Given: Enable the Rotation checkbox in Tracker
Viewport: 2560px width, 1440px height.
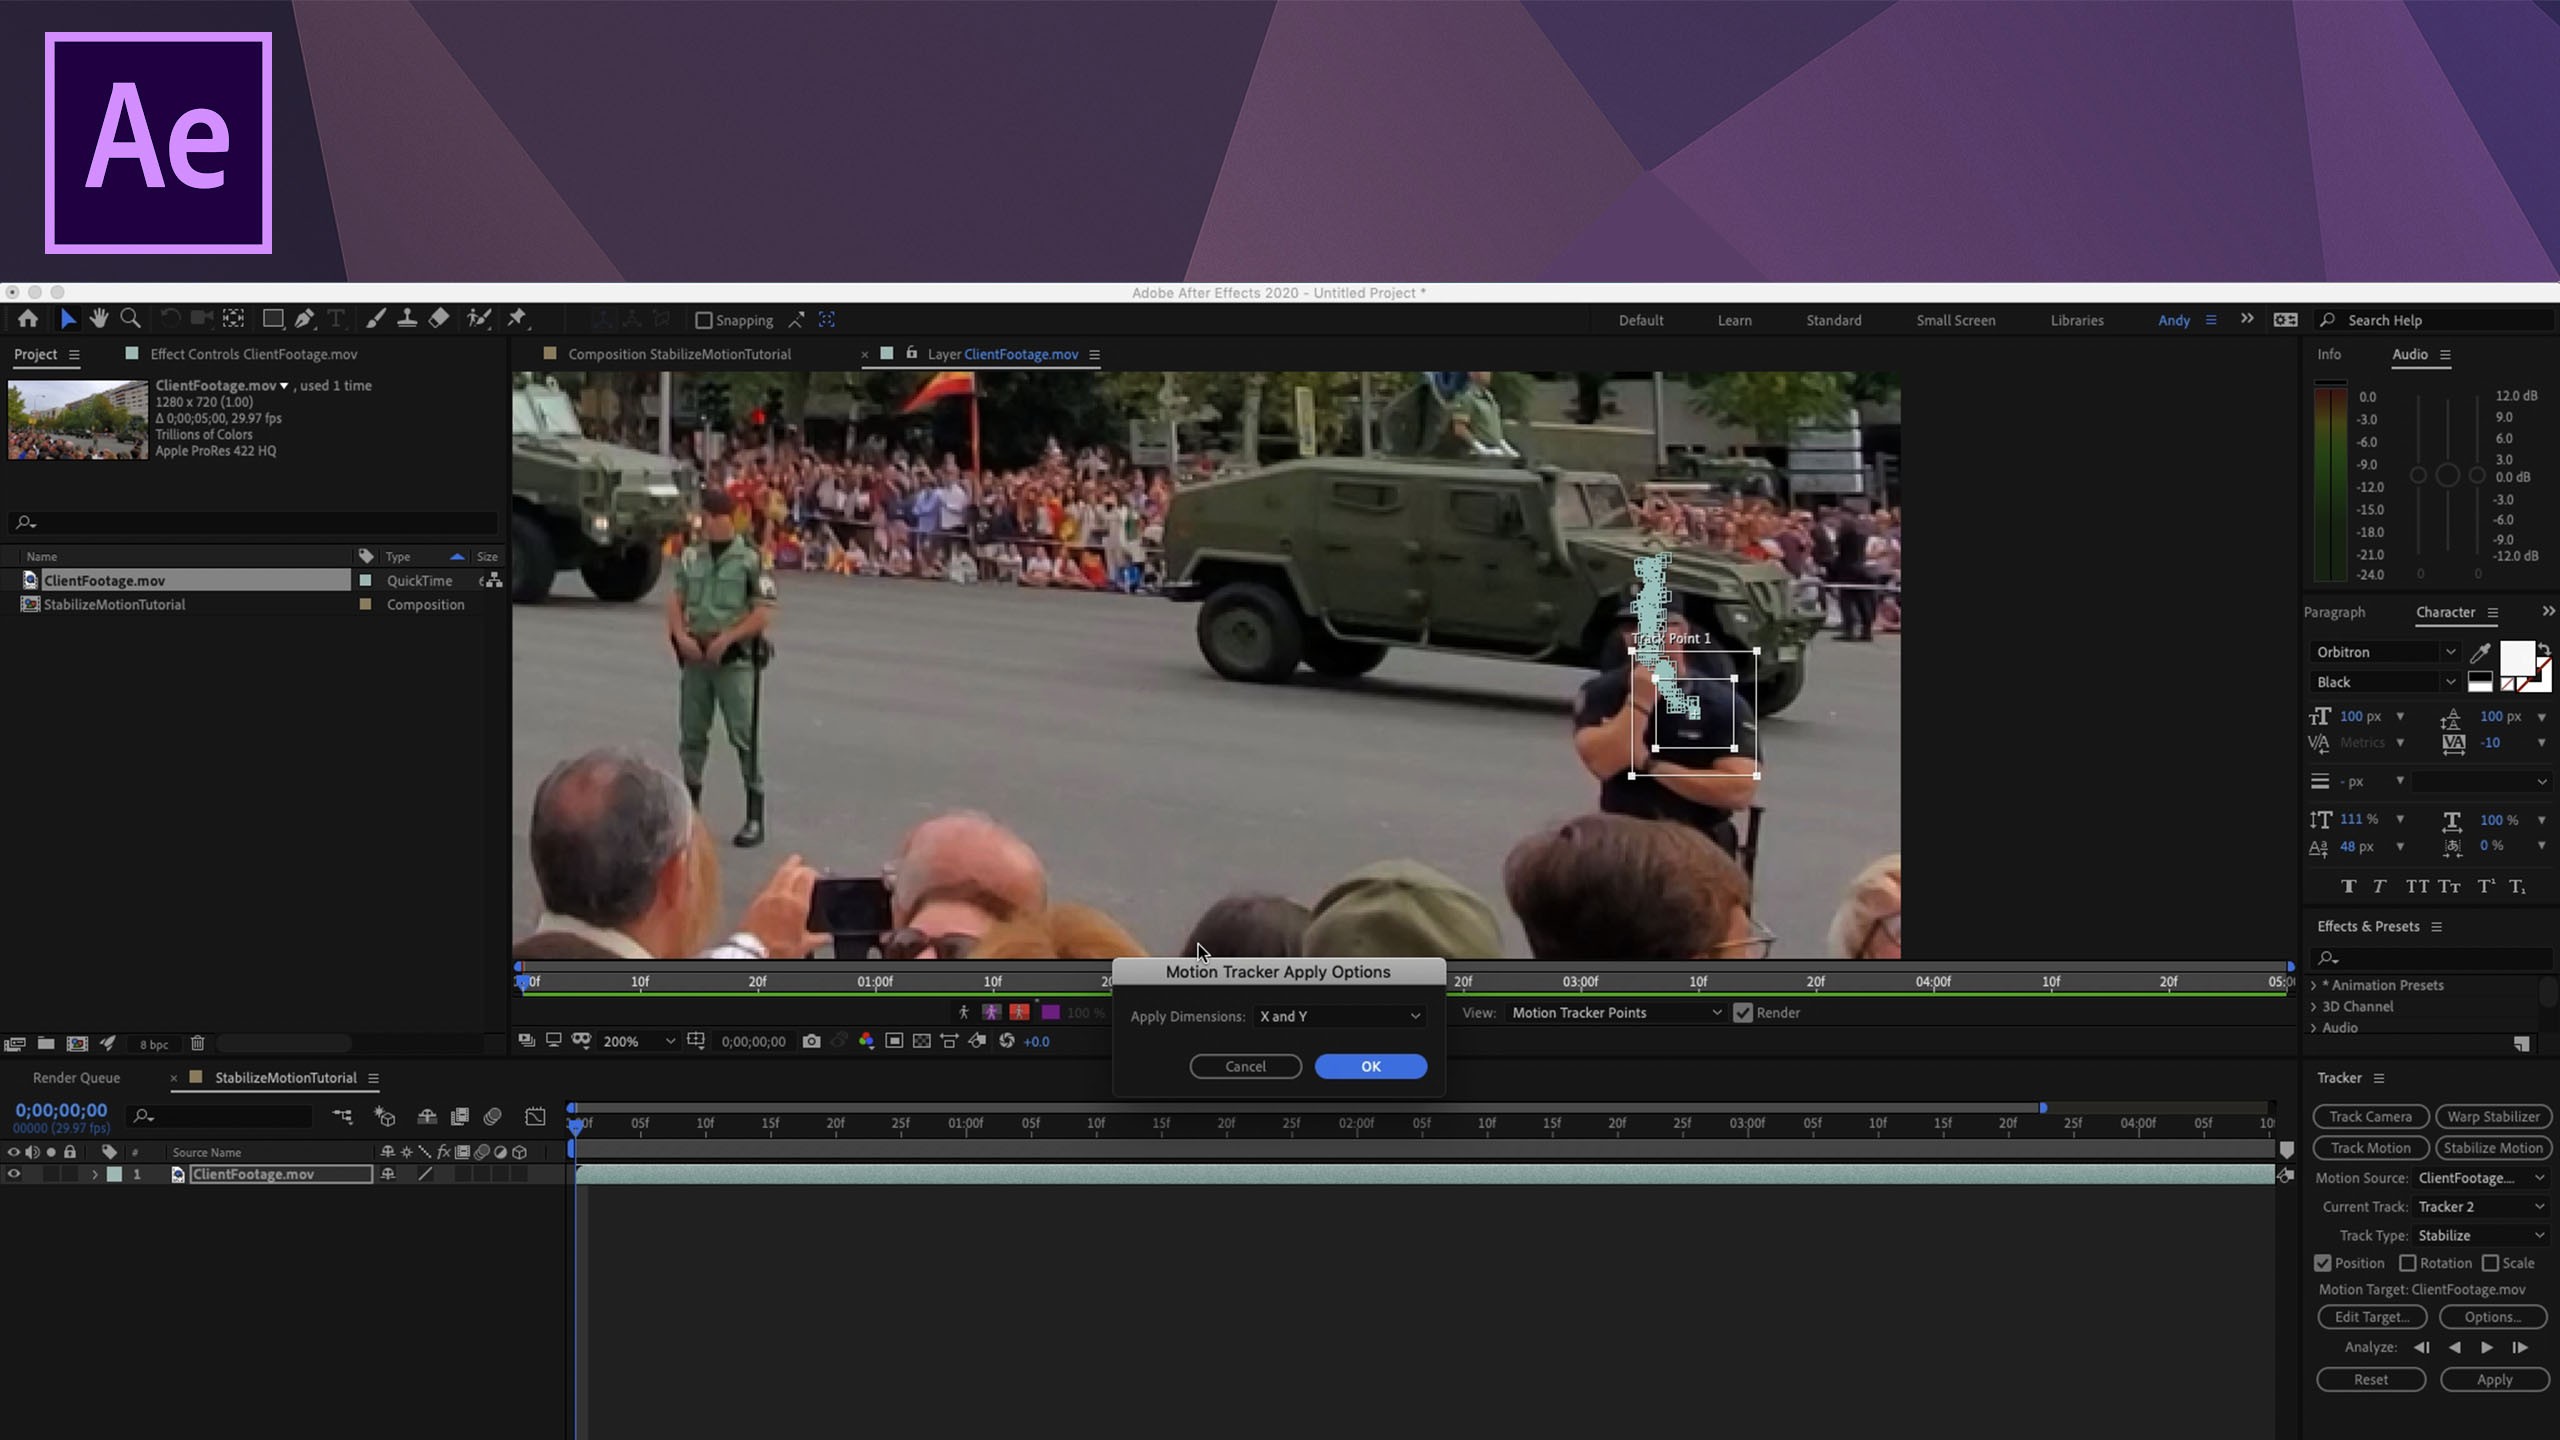Looking at the screenshot, I should coord(2408,1263).
